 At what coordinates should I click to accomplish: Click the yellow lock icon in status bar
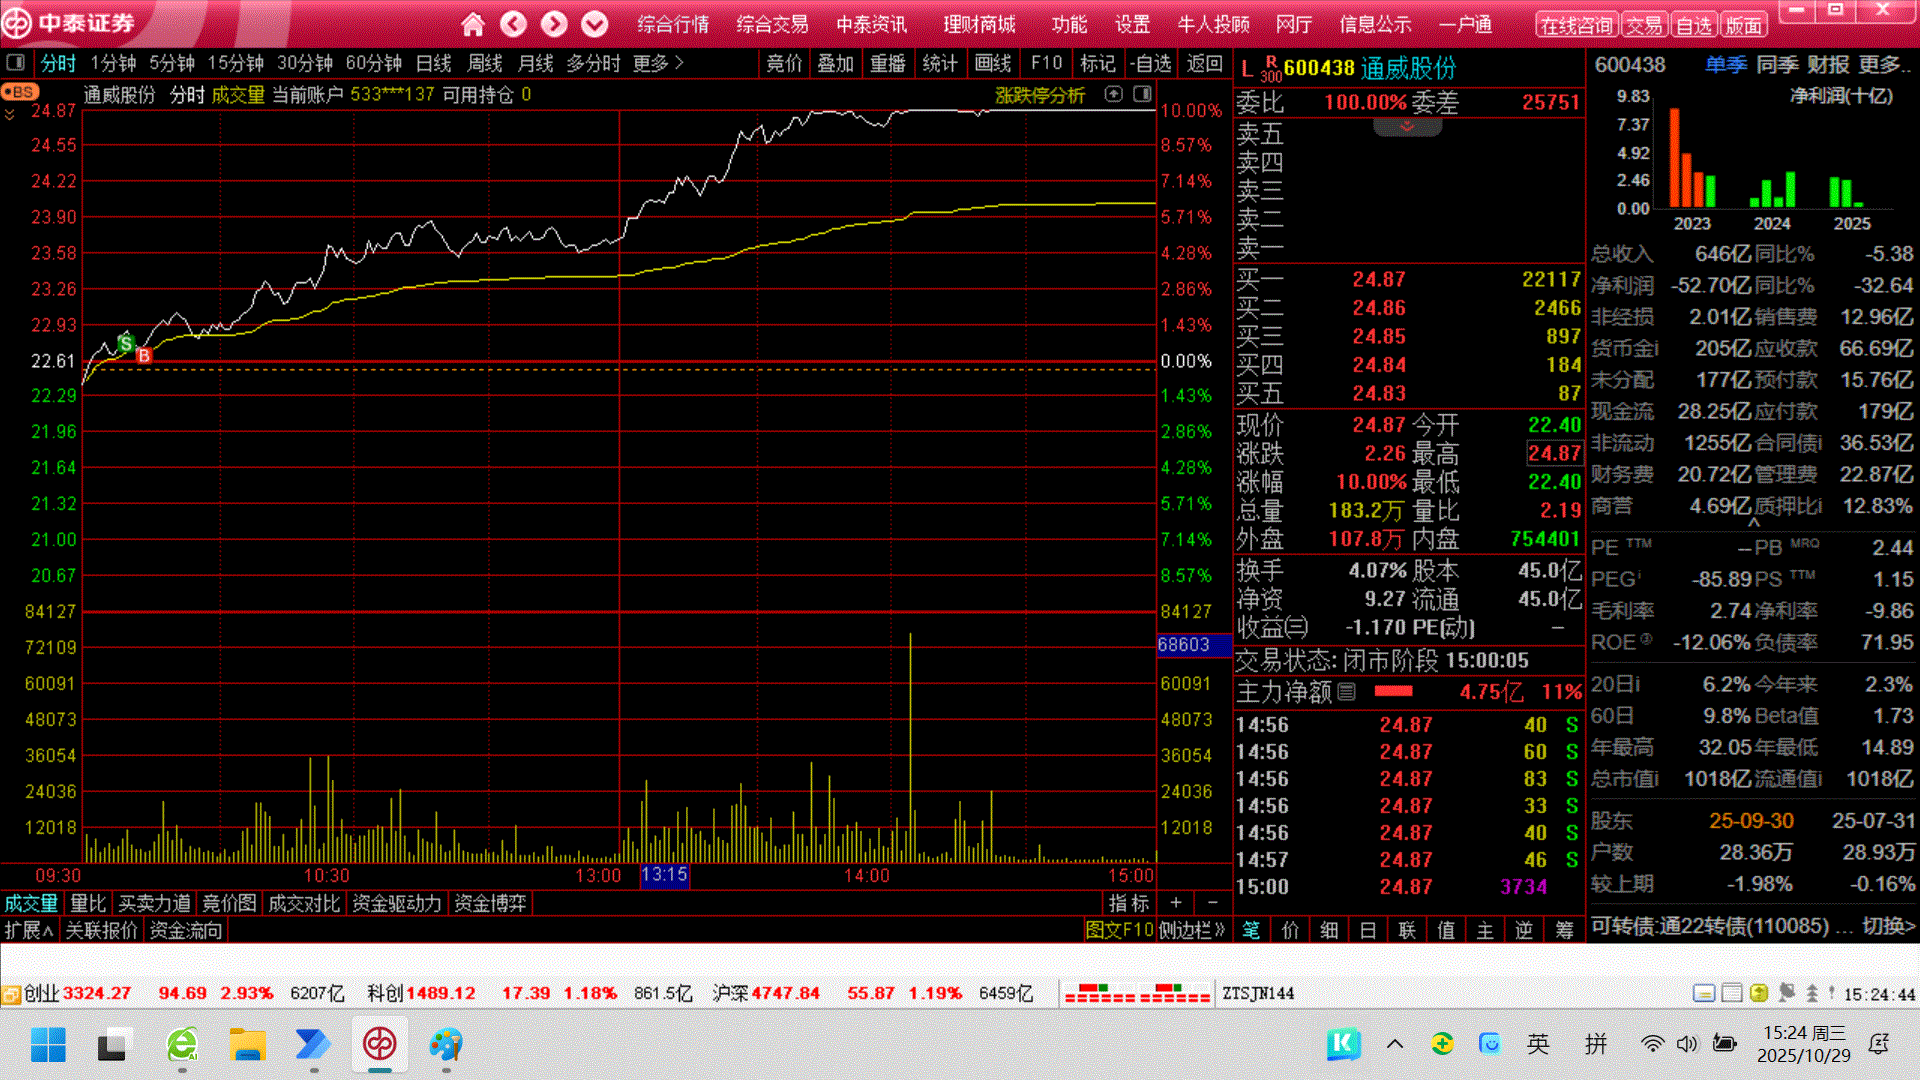[1758, 993]
